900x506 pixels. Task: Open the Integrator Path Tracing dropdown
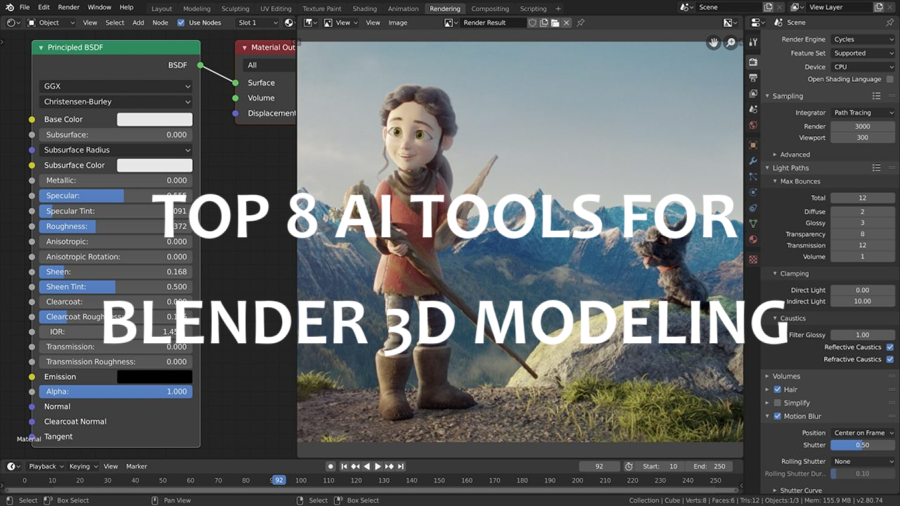click(x=863, y=112)
